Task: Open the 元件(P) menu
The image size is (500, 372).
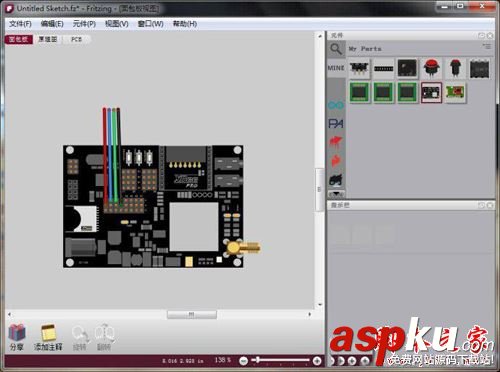Action: 84,24
